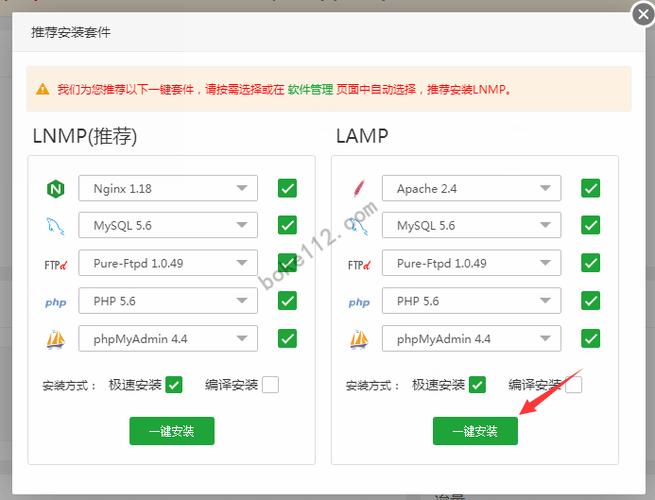This screenshot has height=500, width=655.
Task: Click the MySQL dolphin icon in LAMP
Action: point(359,226)
